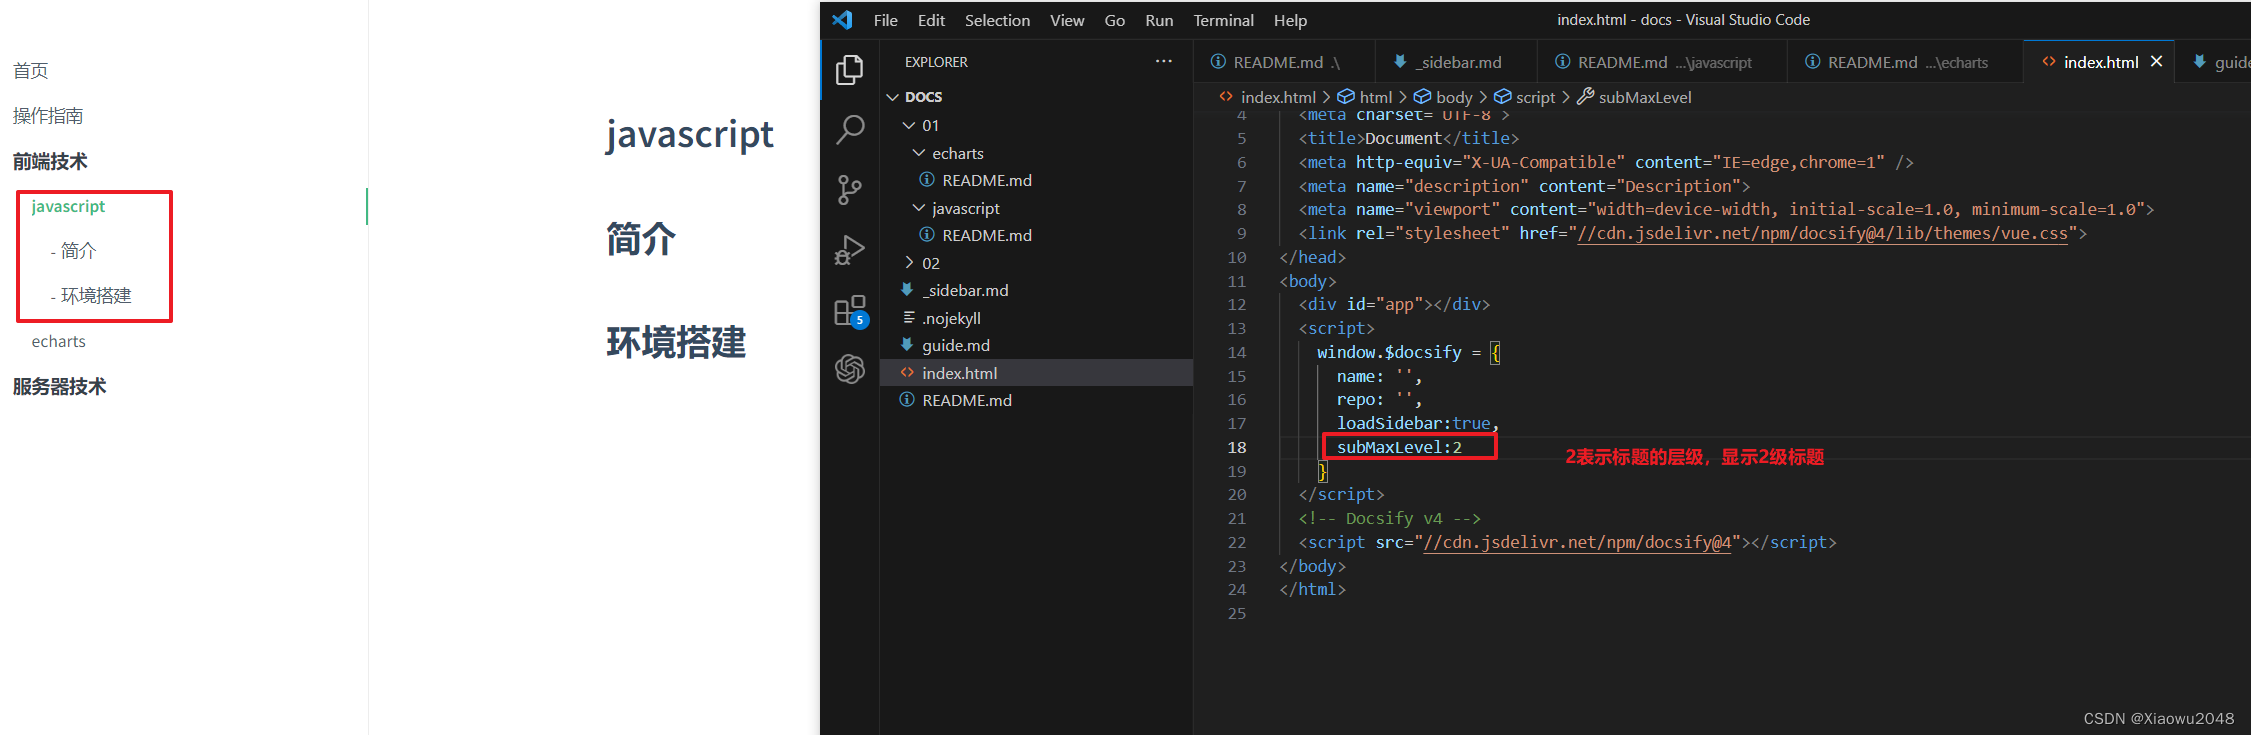Viewport: 2251px width, 735px height.
Task: Open the Help menu
Action: 1290,20
